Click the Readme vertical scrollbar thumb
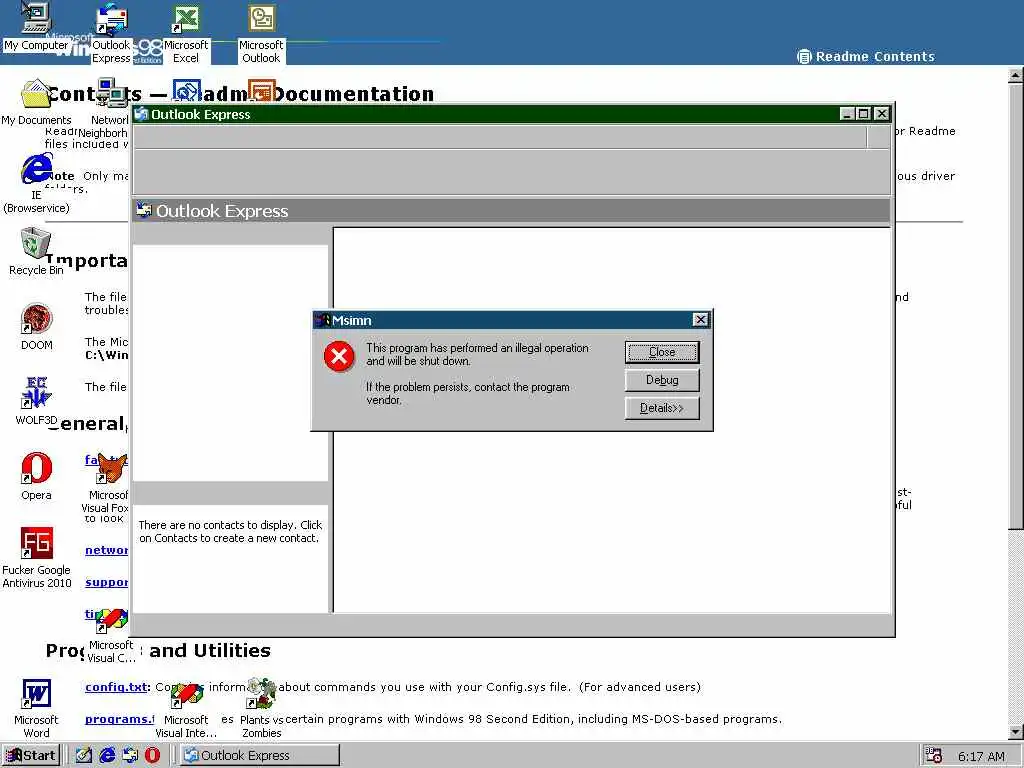The width and height of the screenshot is (1024, 768). (1016, 306)
